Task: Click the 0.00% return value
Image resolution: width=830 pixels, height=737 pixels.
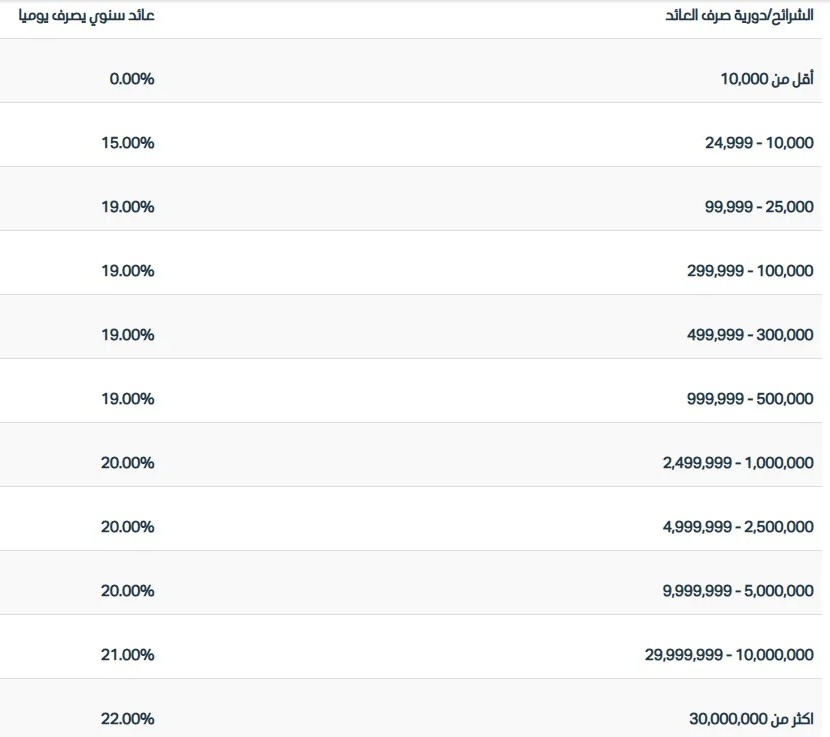Action: [132, 79]
